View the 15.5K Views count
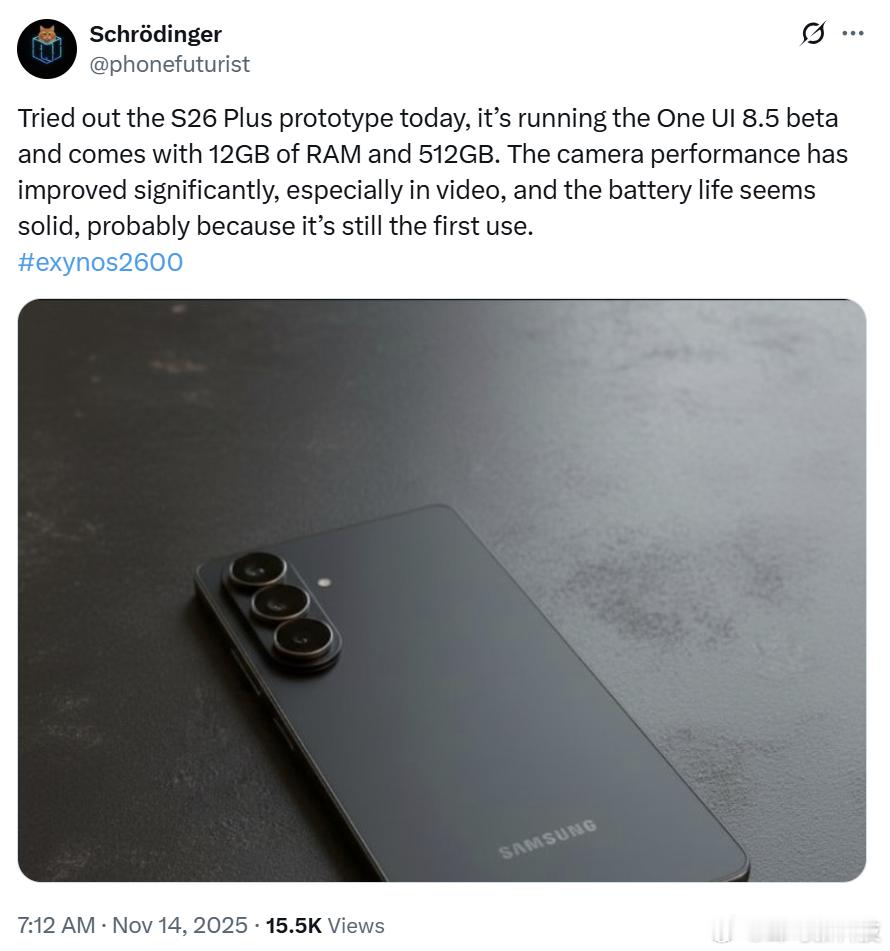Viewport: 890px width, 951px height. click(325, 926)
